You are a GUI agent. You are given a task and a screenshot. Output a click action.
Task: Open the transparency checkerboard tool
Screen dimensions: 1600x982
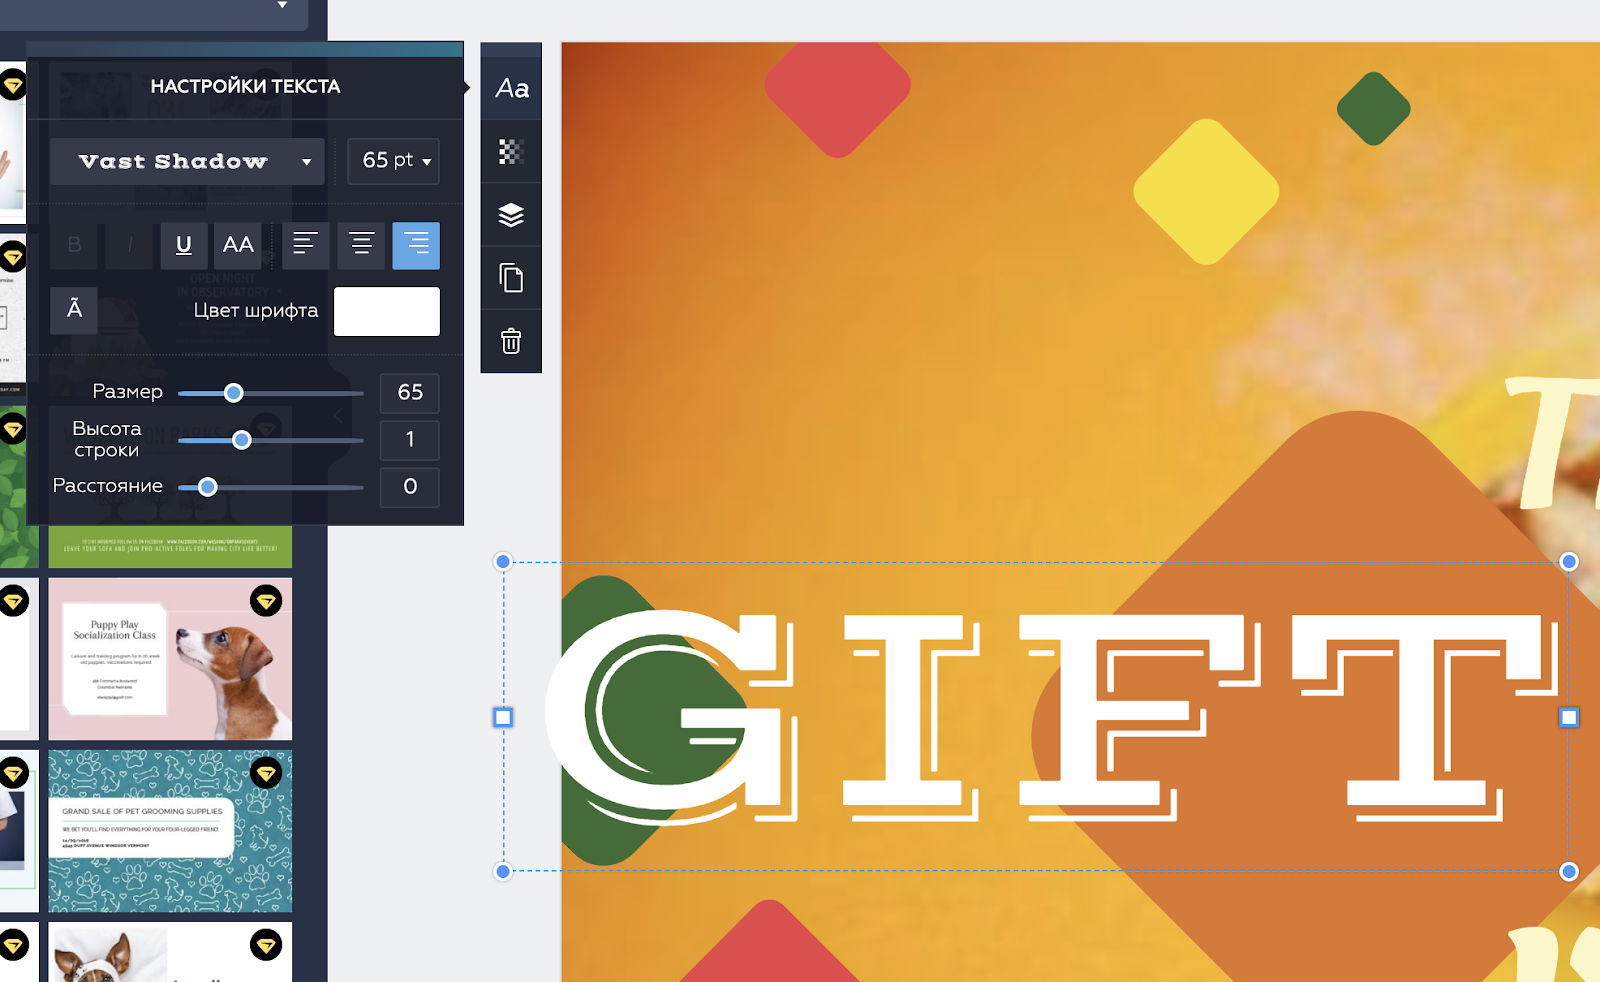click(511, 152)
